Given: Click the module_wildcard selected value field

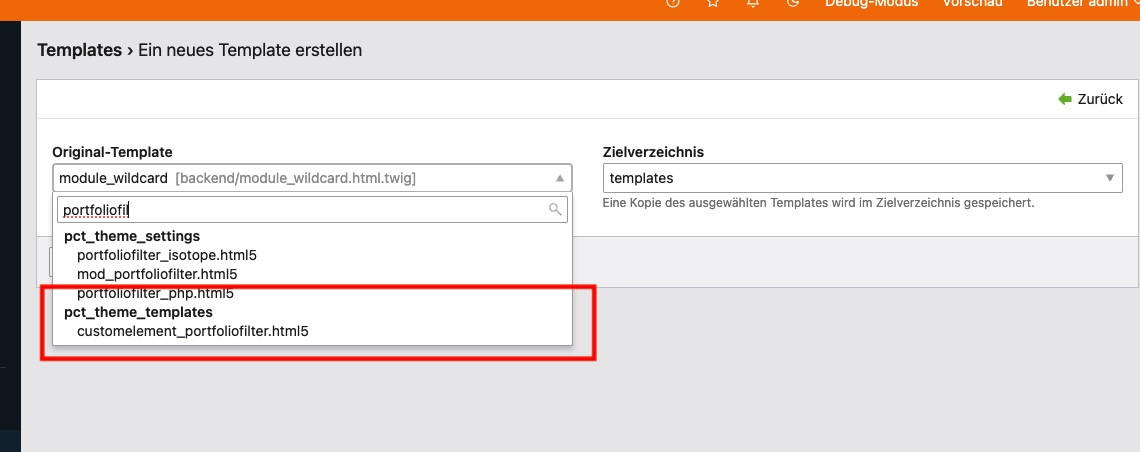Looking at the screenshot, I should coord(300,178).
